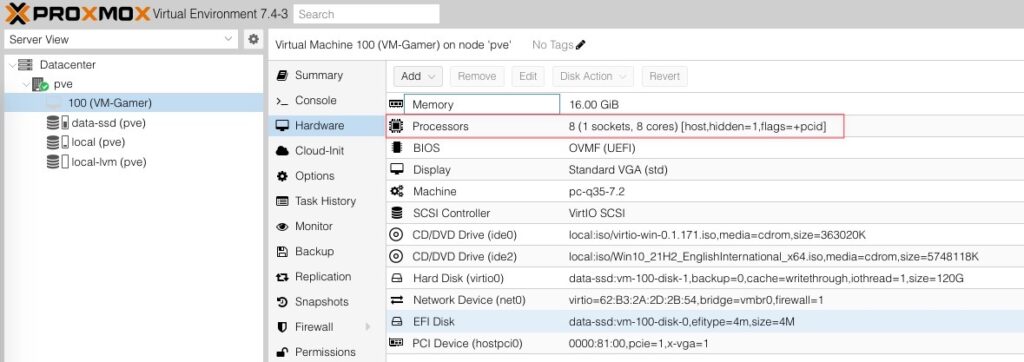Click the Display monitor icon
The image size is (1024, 362).
pyautogui.click(x=396, y=169)
